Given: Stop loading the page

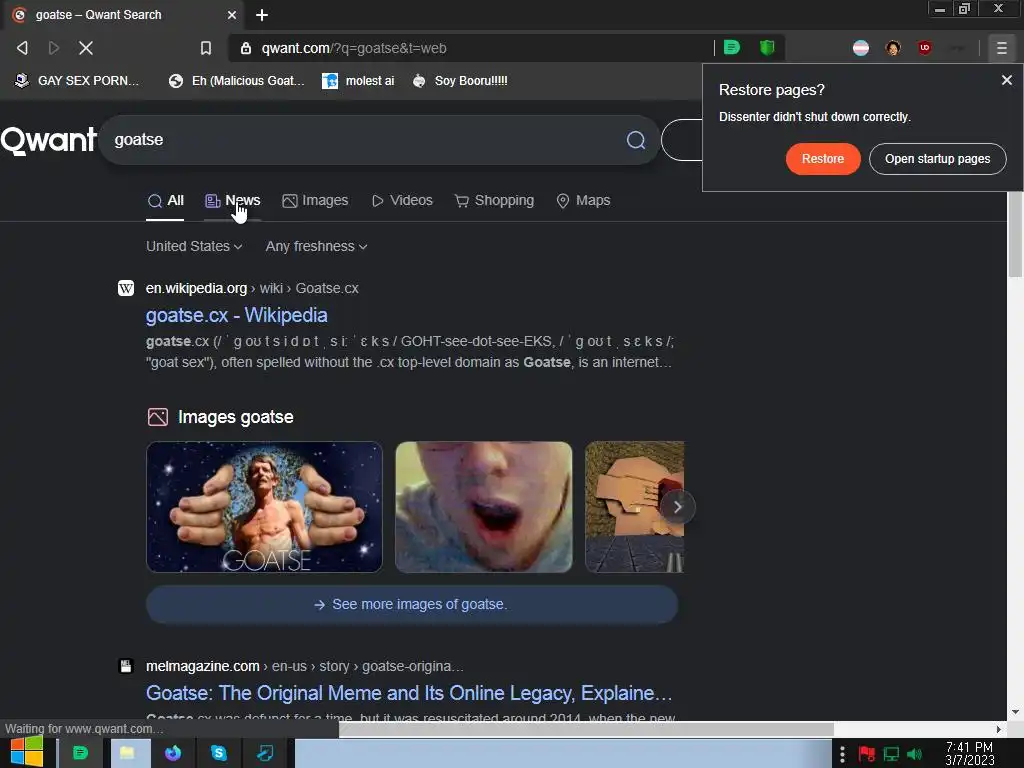Looking at the screenshot, I should (86, 48).
